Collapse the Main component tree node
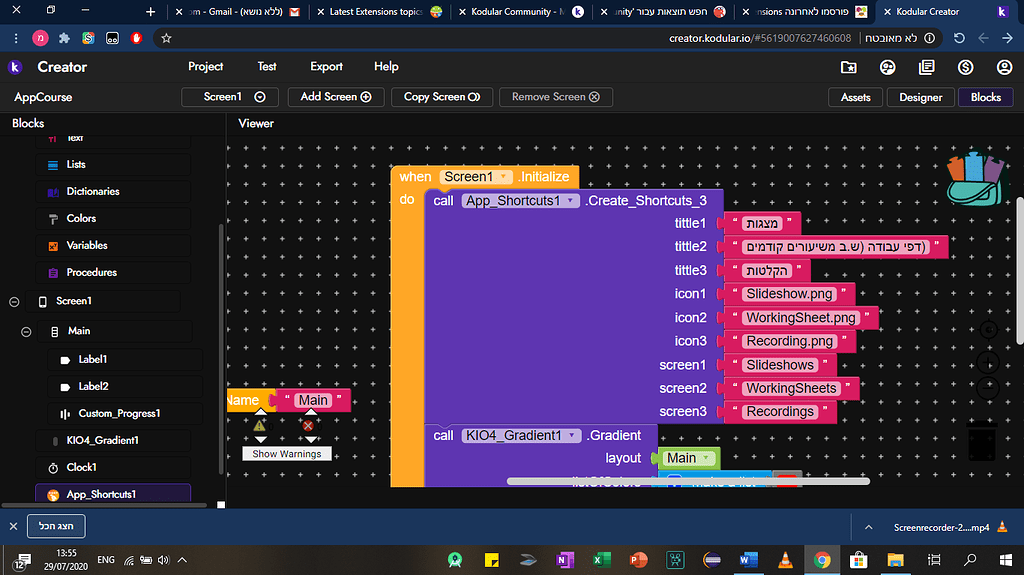1024x575 pixels. 27,331
